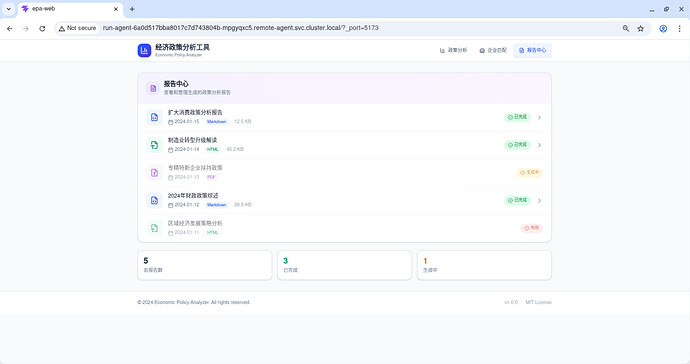Select the 报告中心 navigation tab
Viewport: 690px width, 364px height.
pos(532,50)
